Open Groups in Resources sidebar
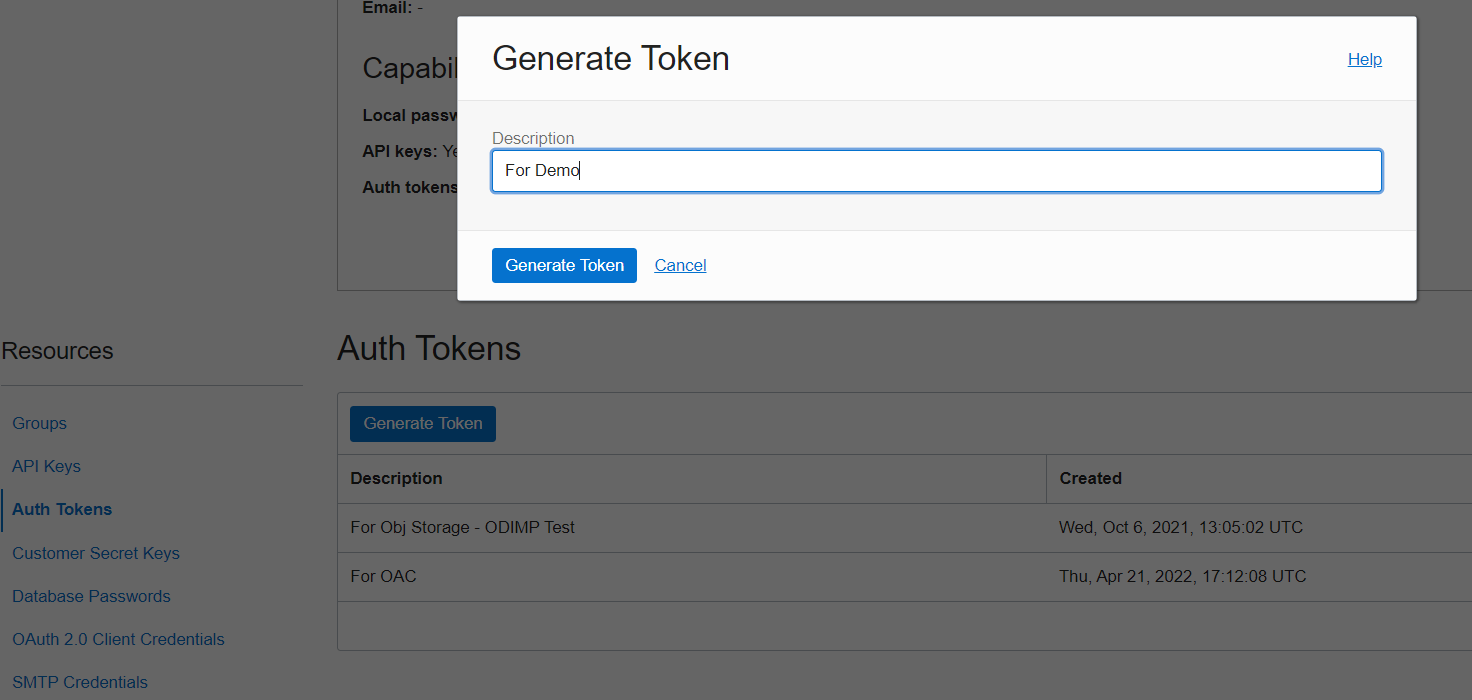 [x=39, y=423]
